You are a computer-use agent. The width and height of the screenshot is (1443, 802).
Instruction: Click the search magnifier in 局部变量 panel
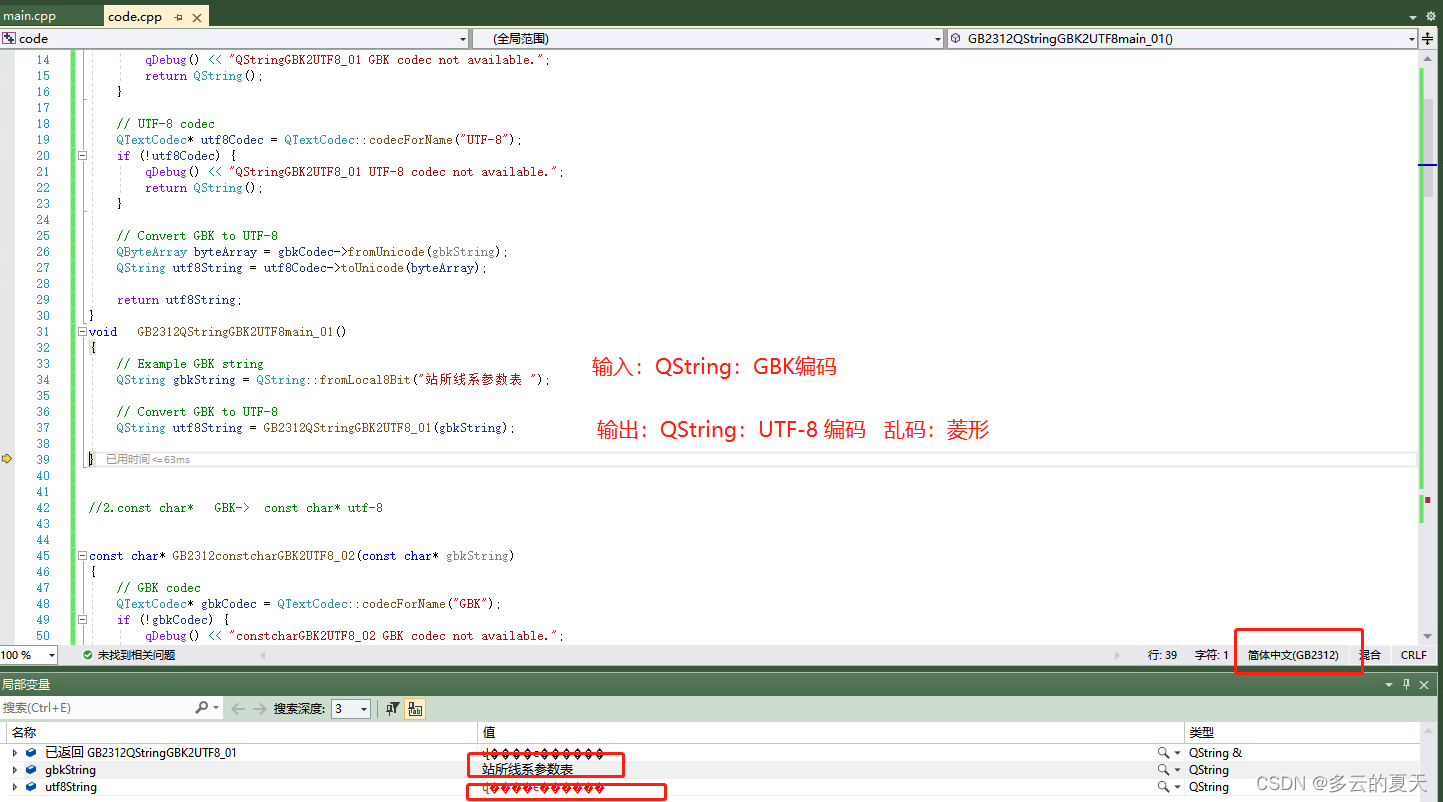tap(202, 707)
